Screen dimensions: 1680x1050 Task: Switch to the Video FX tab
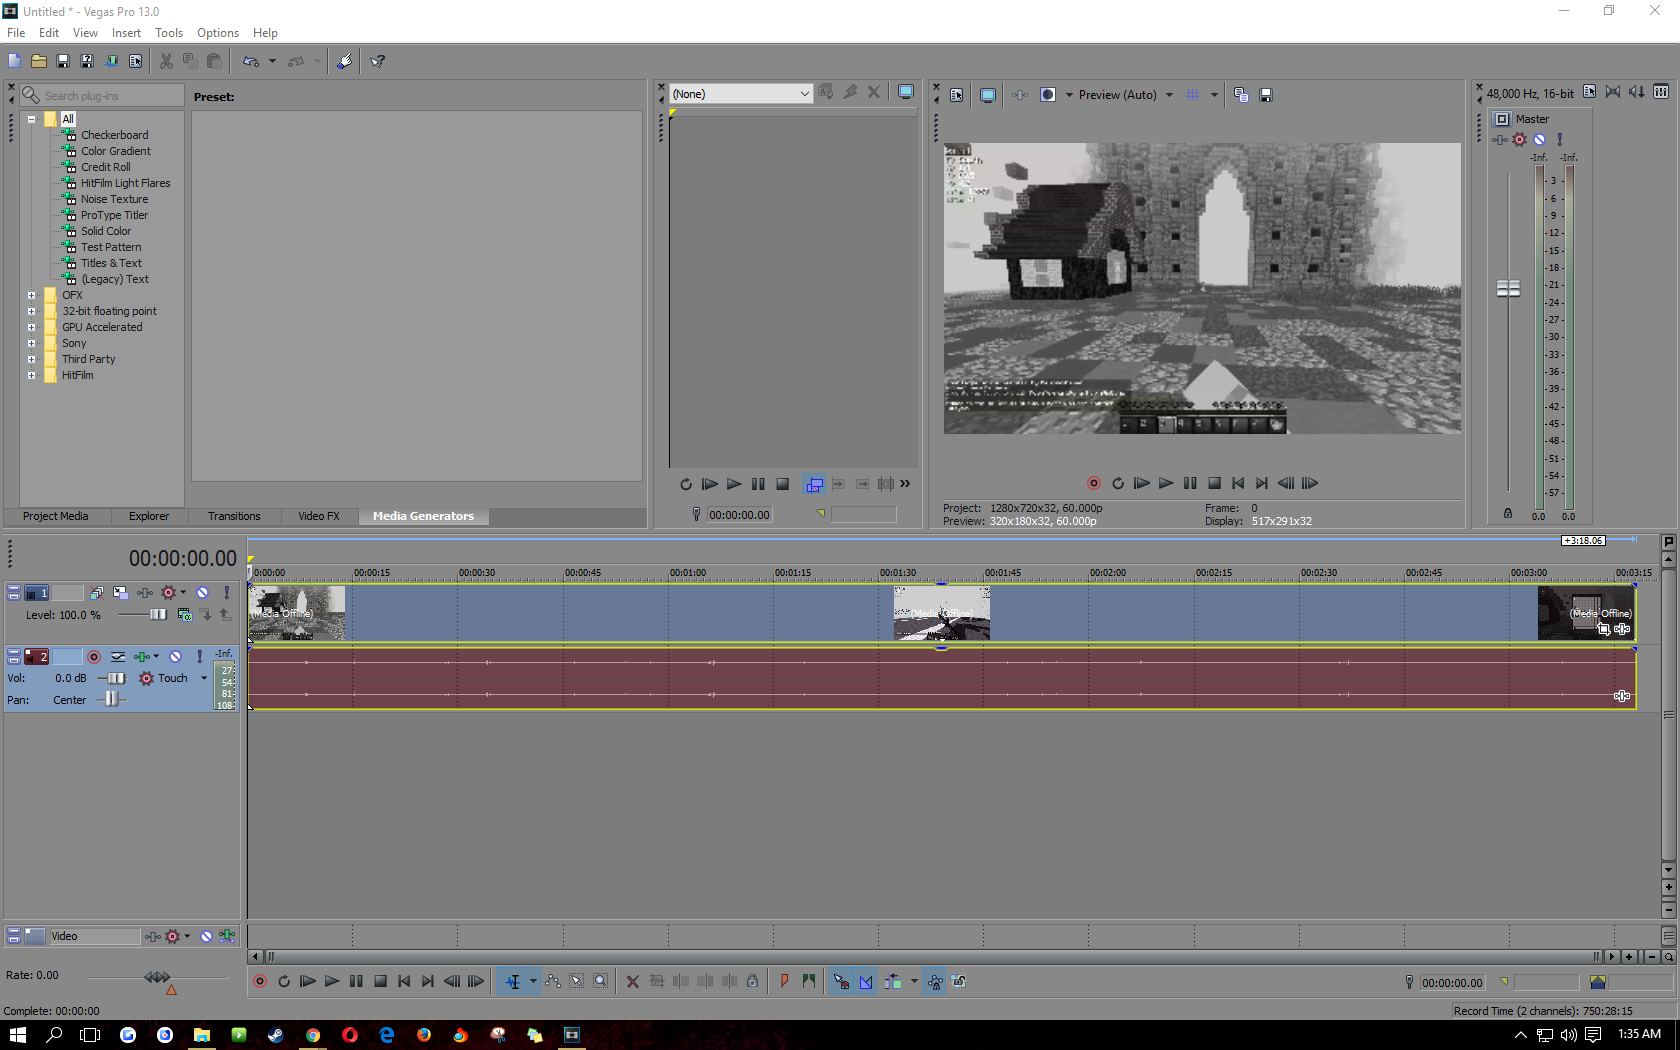pos(319,516)
